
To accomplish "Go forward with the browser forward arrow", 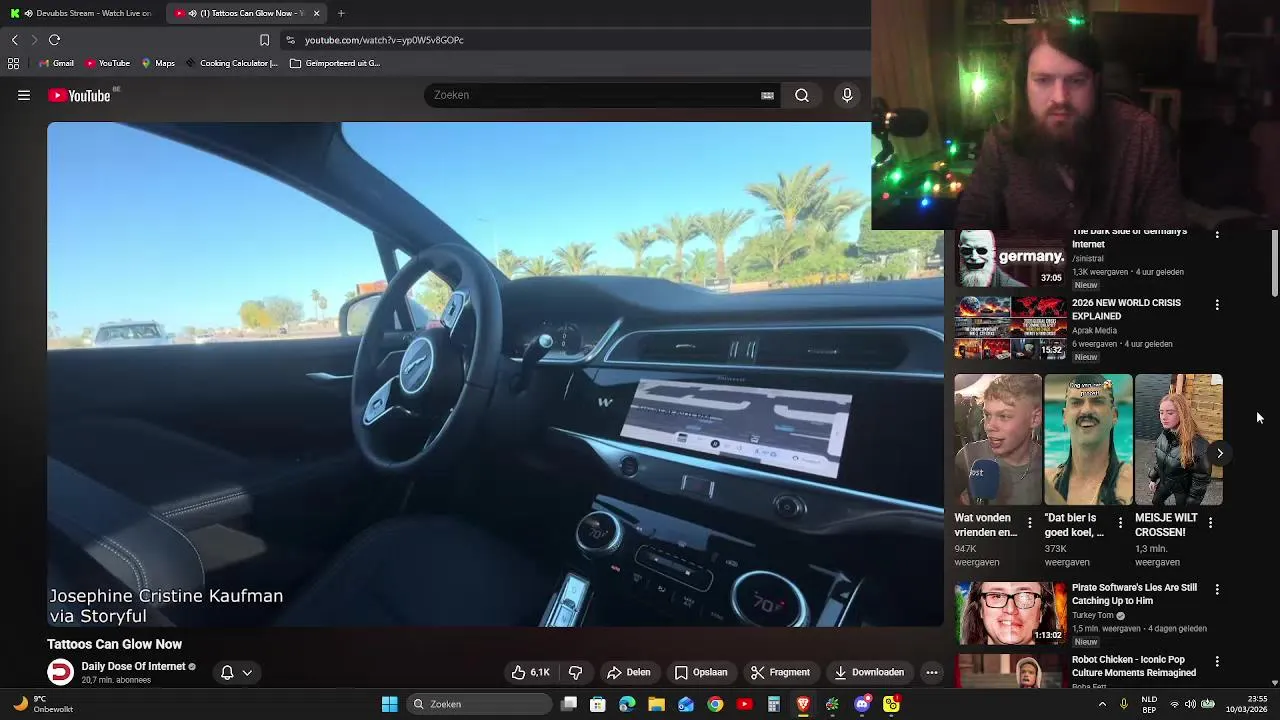I will (34, 40).
